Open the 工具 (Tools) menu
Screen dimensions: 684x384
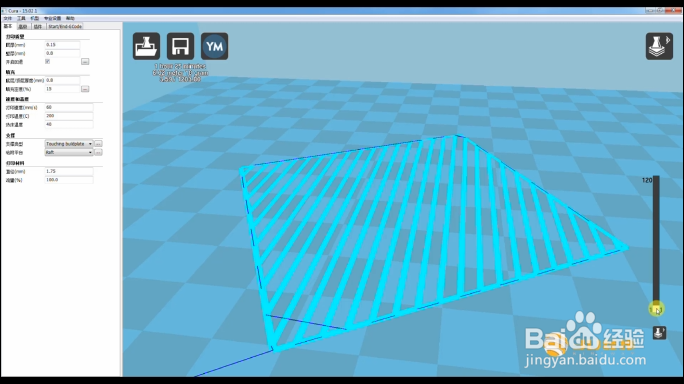click(x=21, y=18)
